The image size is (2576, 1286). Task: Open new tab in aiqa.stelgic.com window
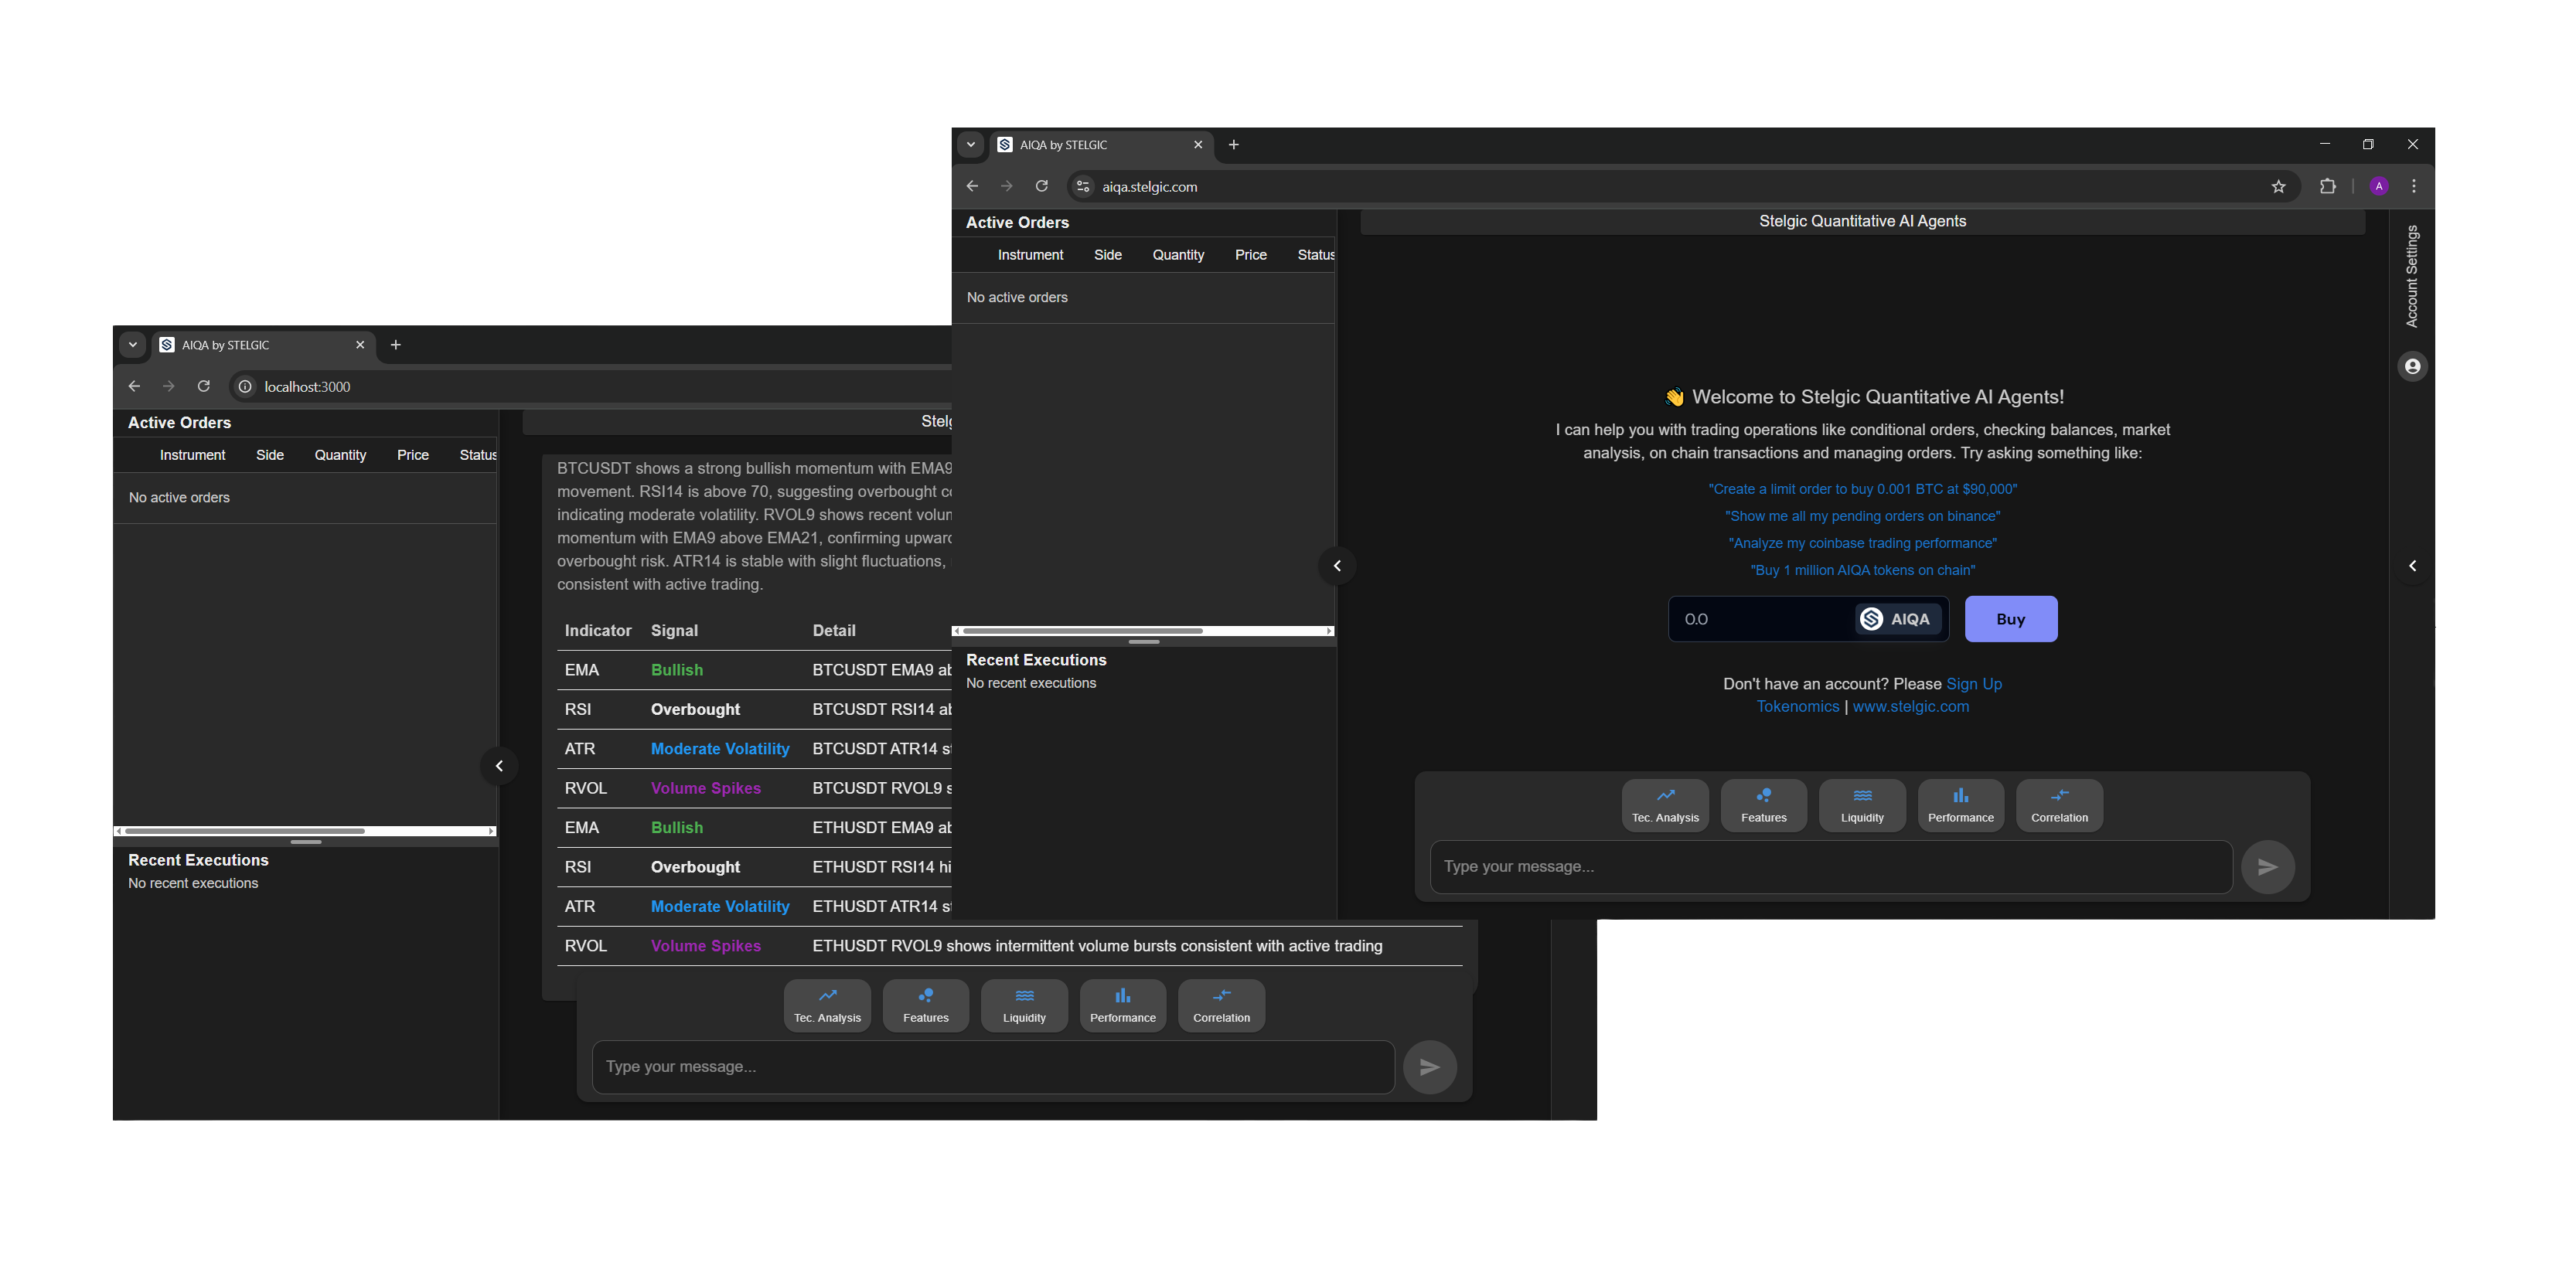click(1234, 145)
